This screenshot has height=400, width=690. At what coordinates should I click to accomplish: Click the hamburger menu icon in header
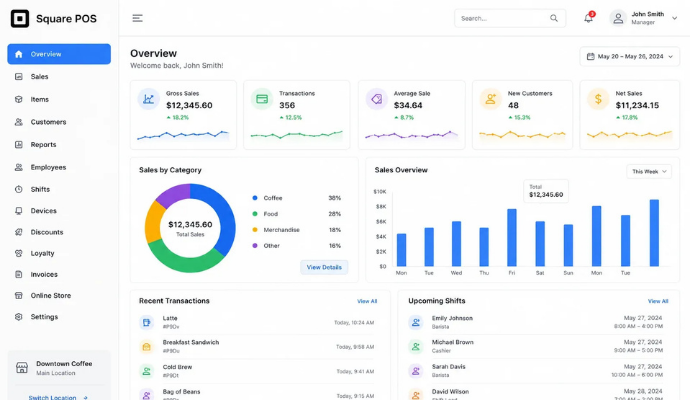click(x=137, y=18)
